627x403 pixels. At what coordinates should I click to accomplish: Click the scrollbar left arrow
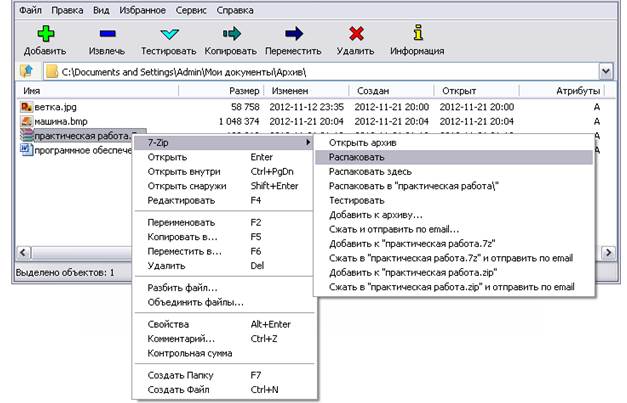coord(23,252)
